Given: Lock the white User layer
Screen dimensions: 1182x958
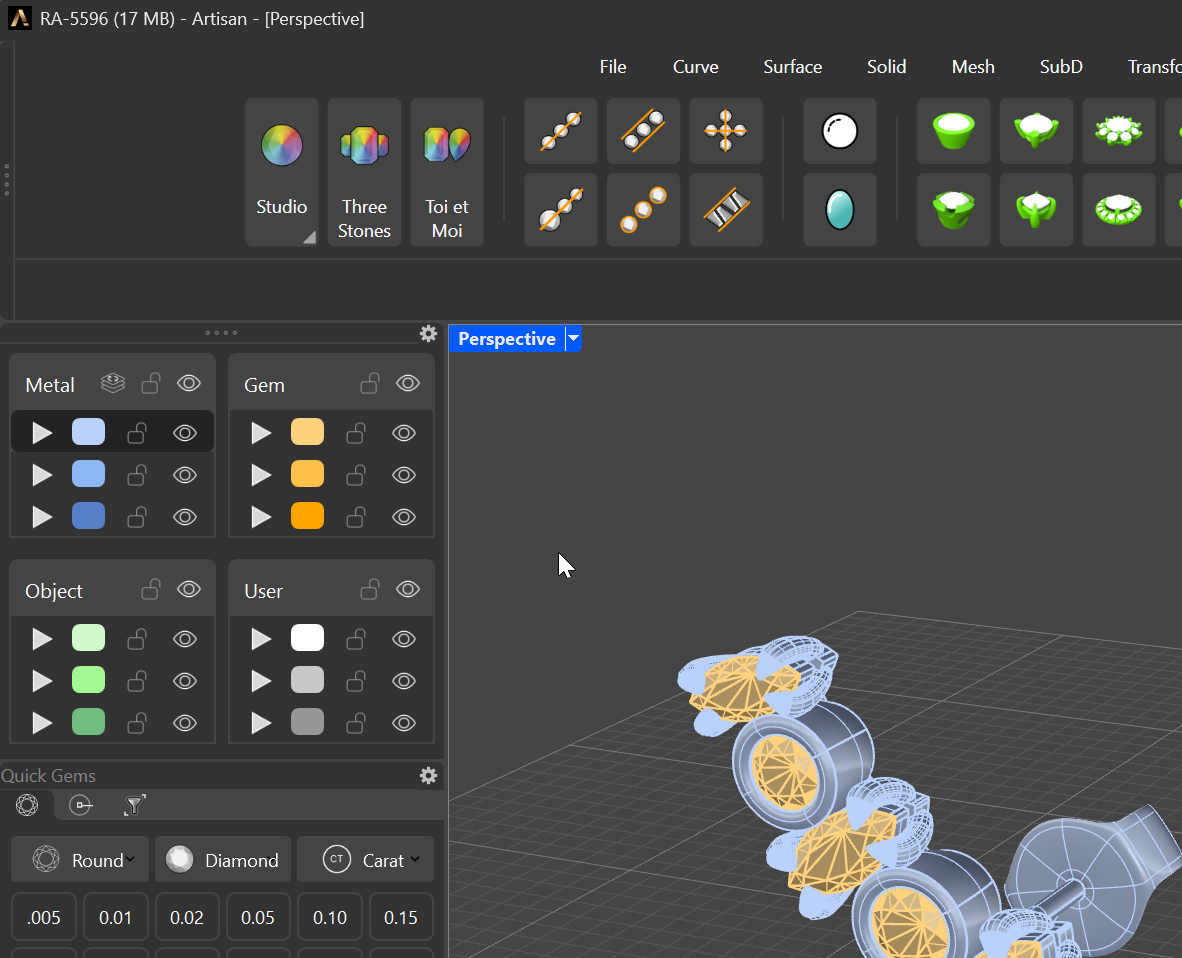Looking at the screenshot, I should coord(356,639).
